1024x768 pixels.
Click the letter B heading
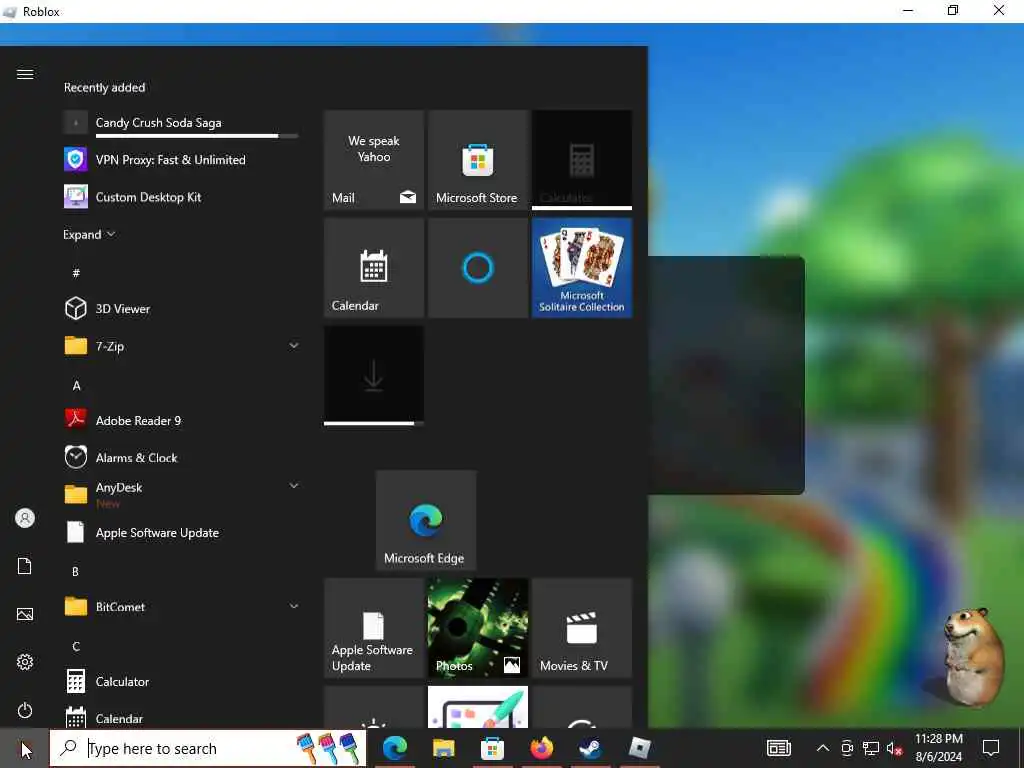click(75, 572)
